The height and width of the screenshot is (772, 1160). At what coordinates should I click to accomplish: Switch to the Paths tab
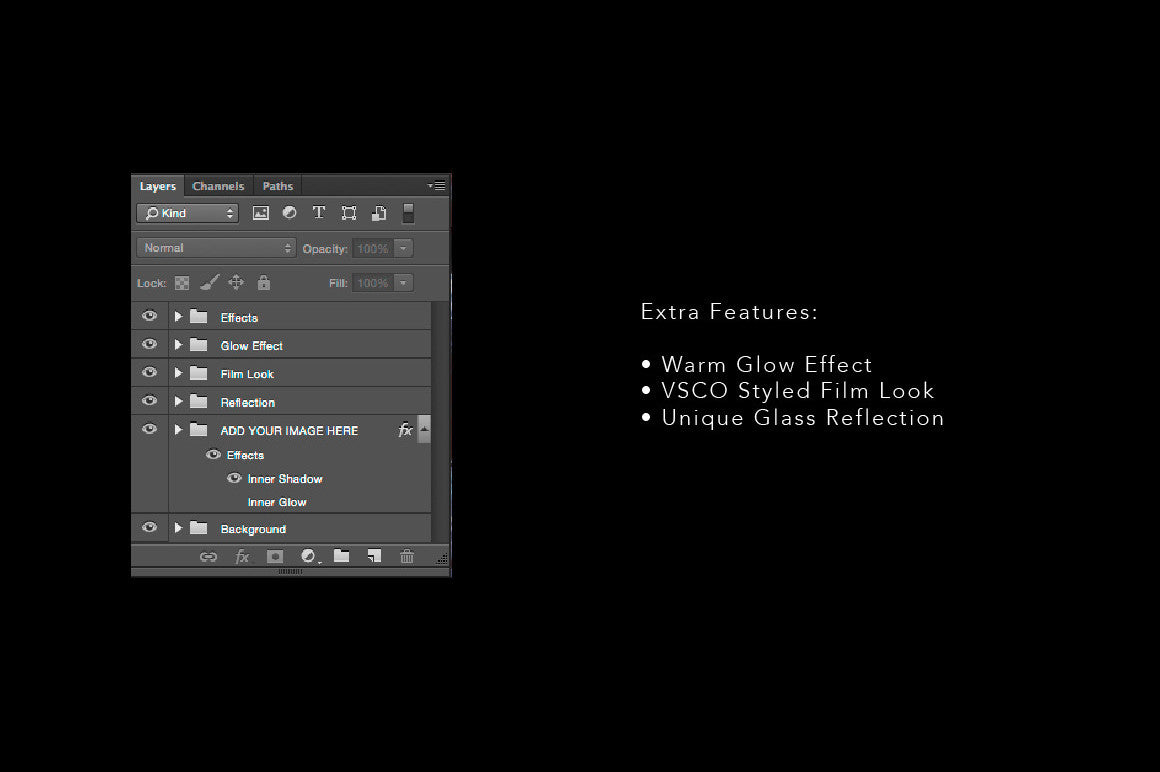pyautogui.click(x=277, y=186)
